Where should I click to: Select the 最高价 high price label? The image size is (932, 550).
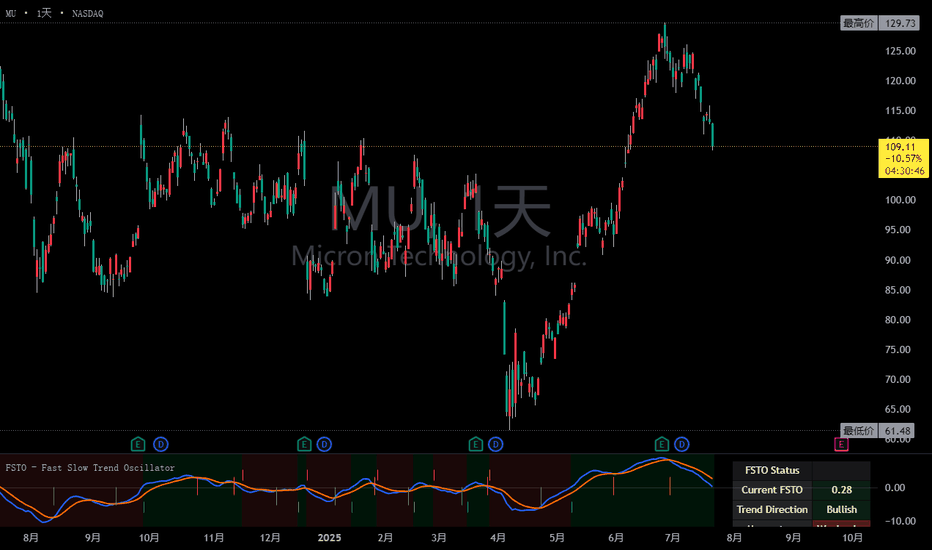tap(859, 23)
